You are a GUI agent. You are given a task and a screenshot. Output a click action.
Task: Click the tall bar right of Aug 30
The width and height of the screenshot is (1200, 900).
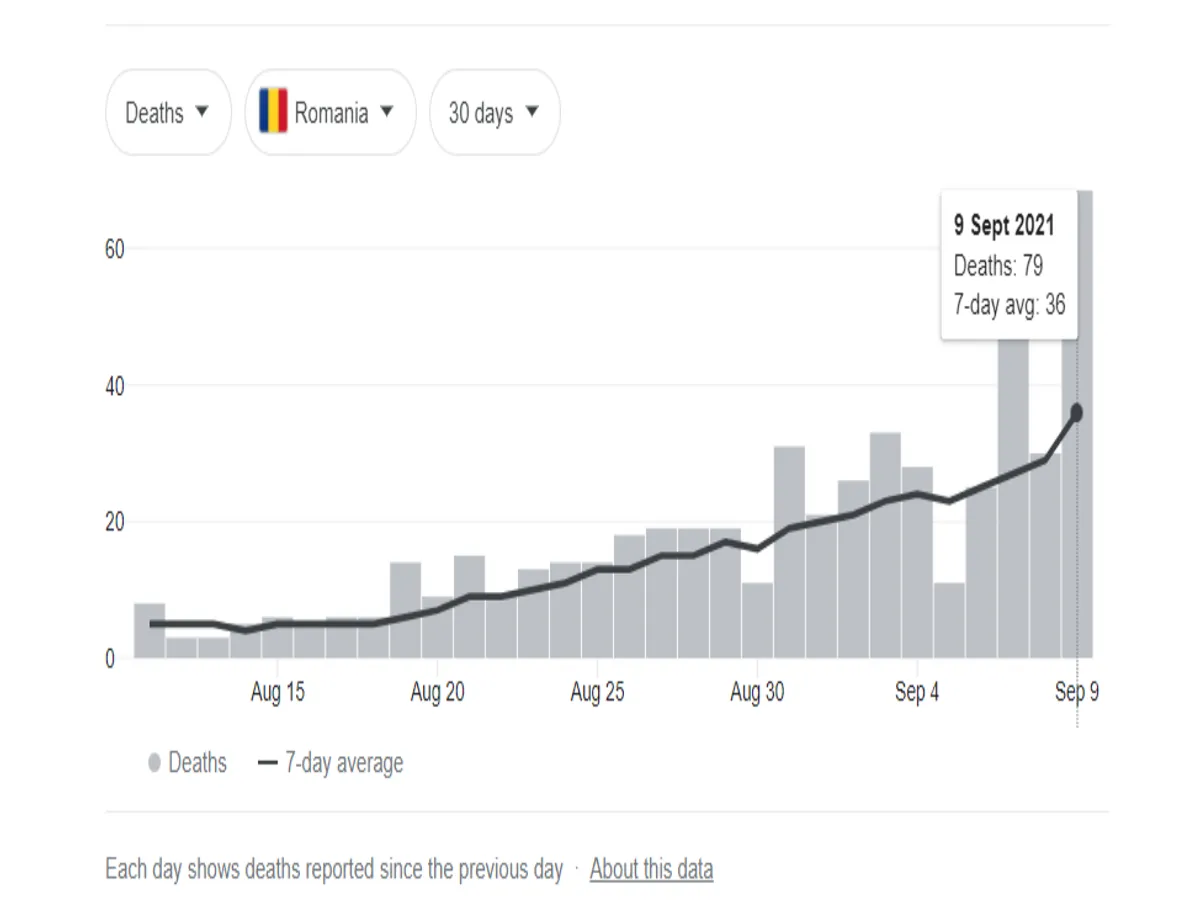coord(789,552)
